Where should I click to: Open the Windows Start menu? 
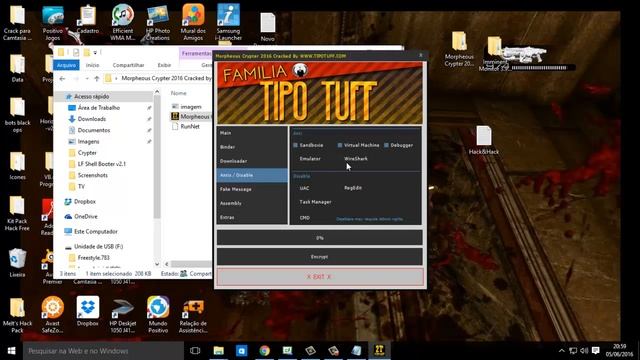coord(11,351)
